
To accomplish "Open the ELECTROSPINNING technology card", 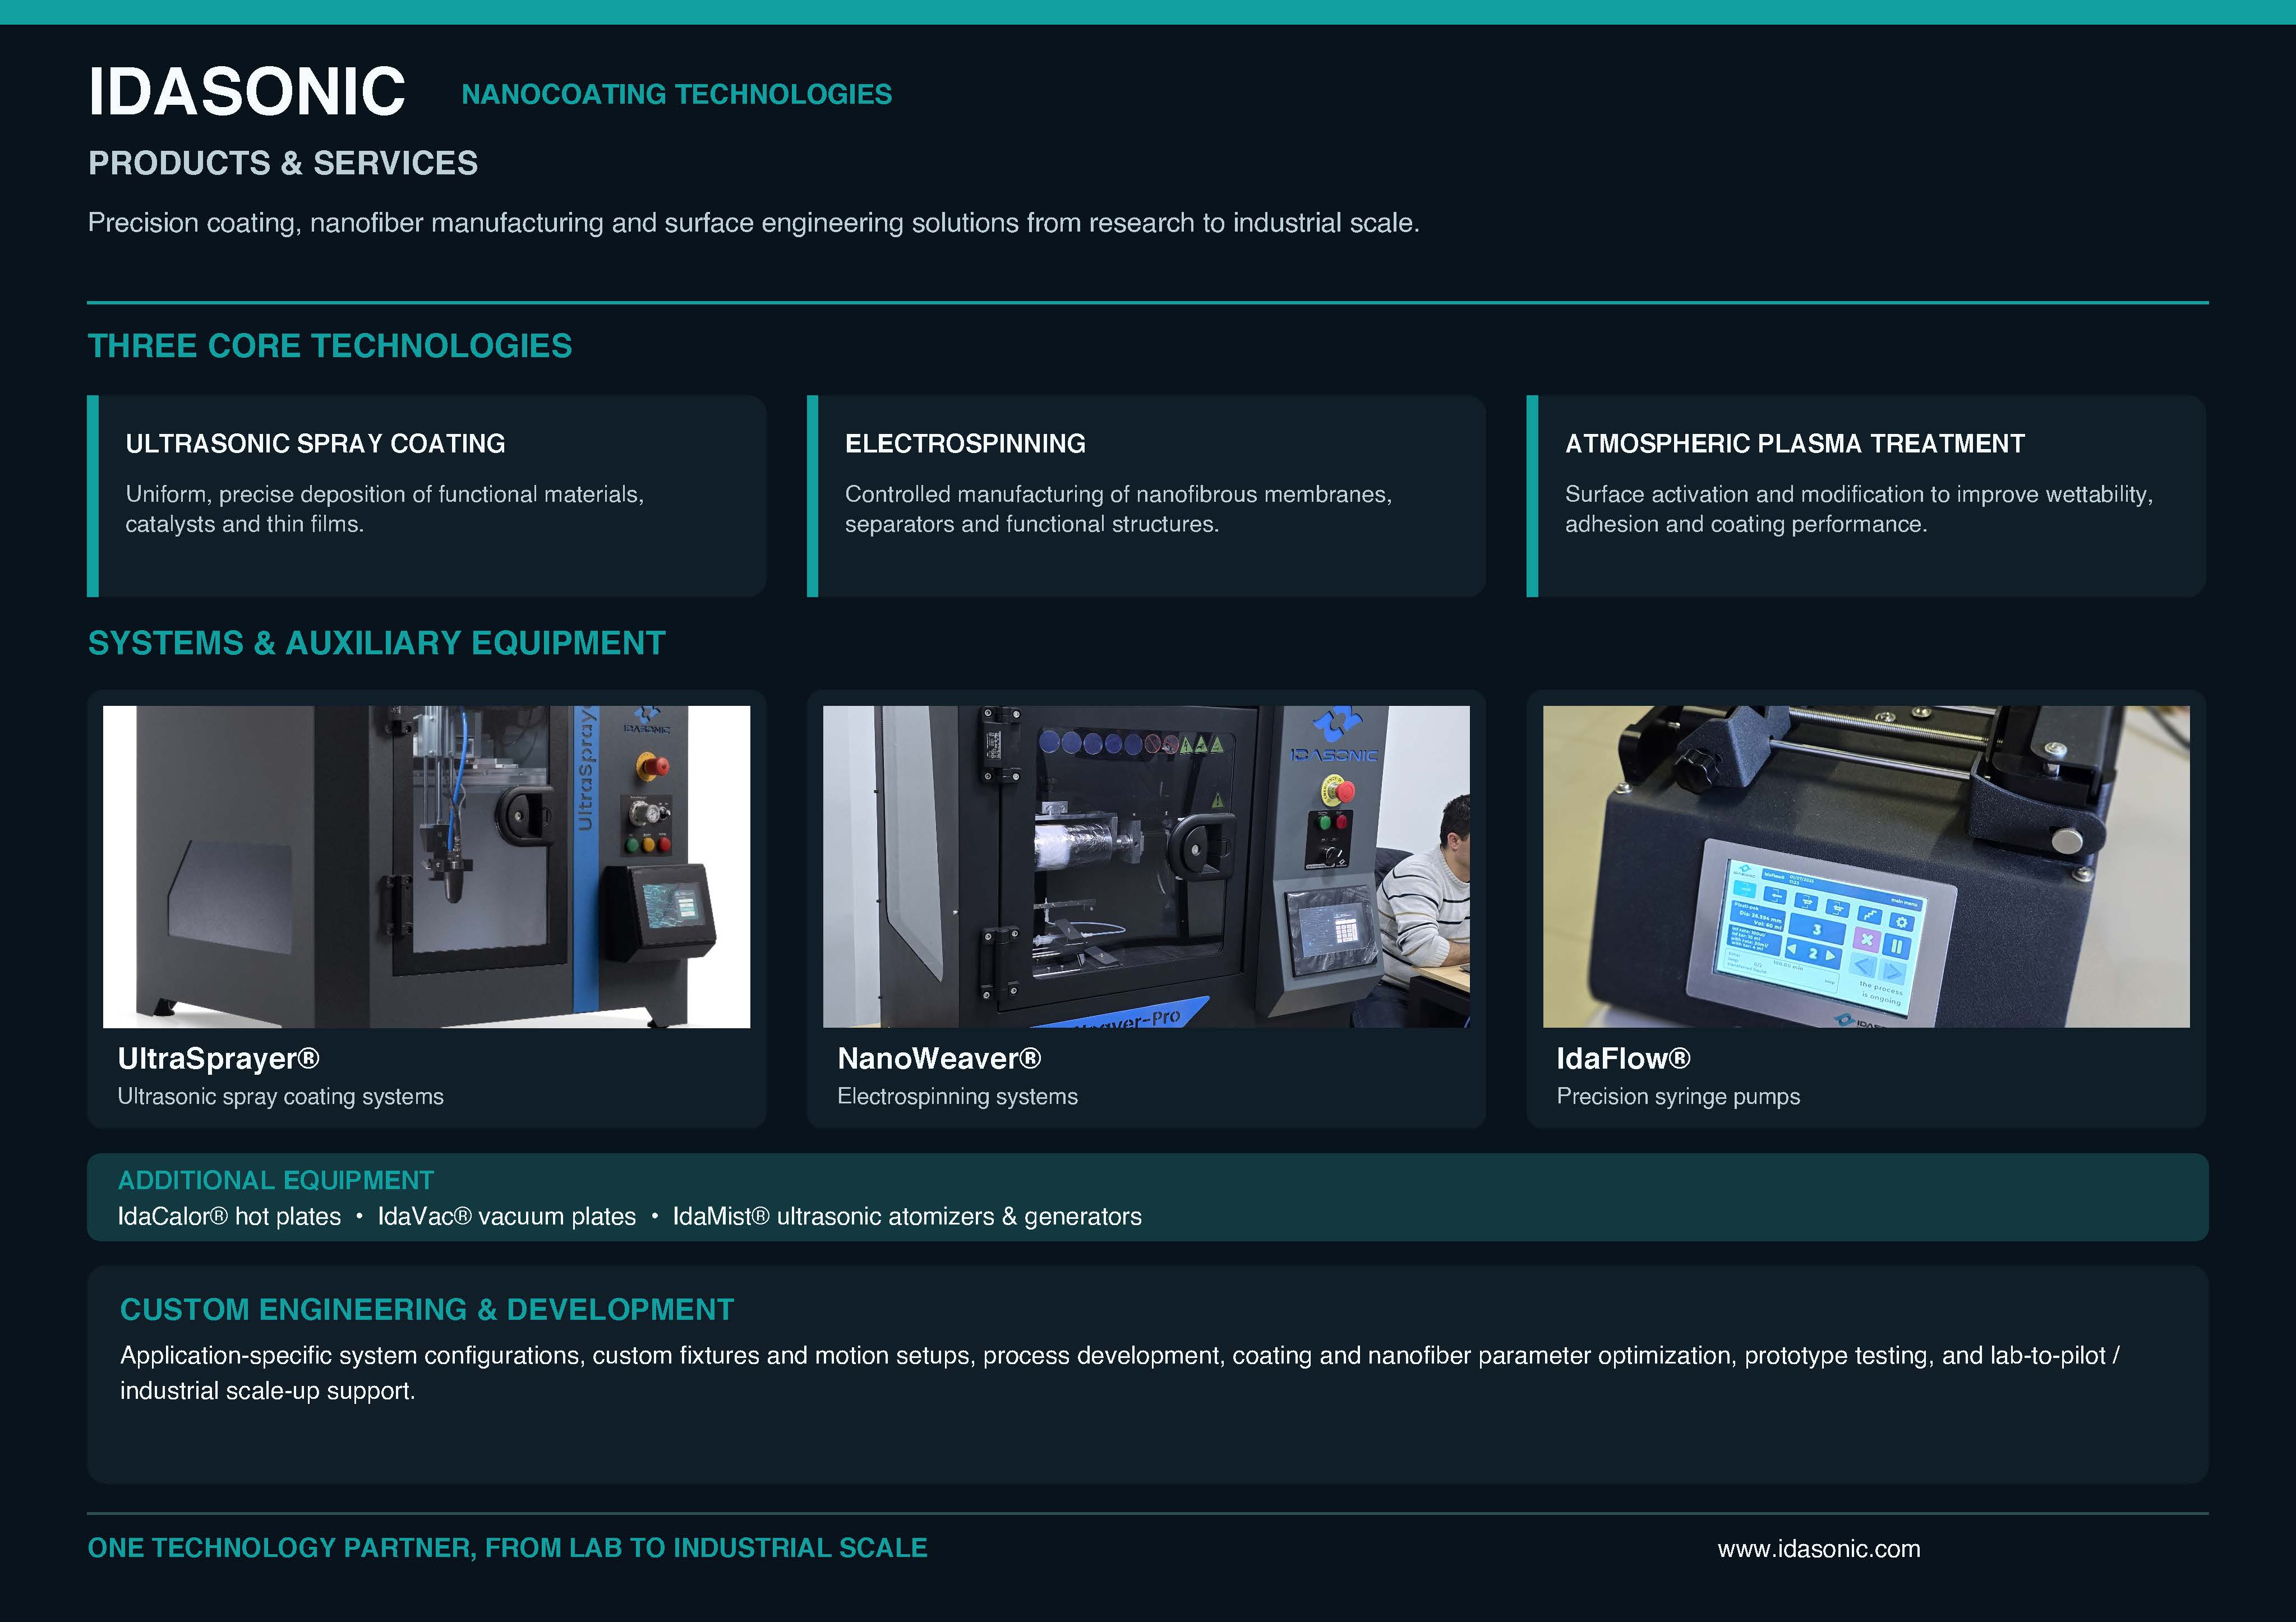I will click(1146, 496).
